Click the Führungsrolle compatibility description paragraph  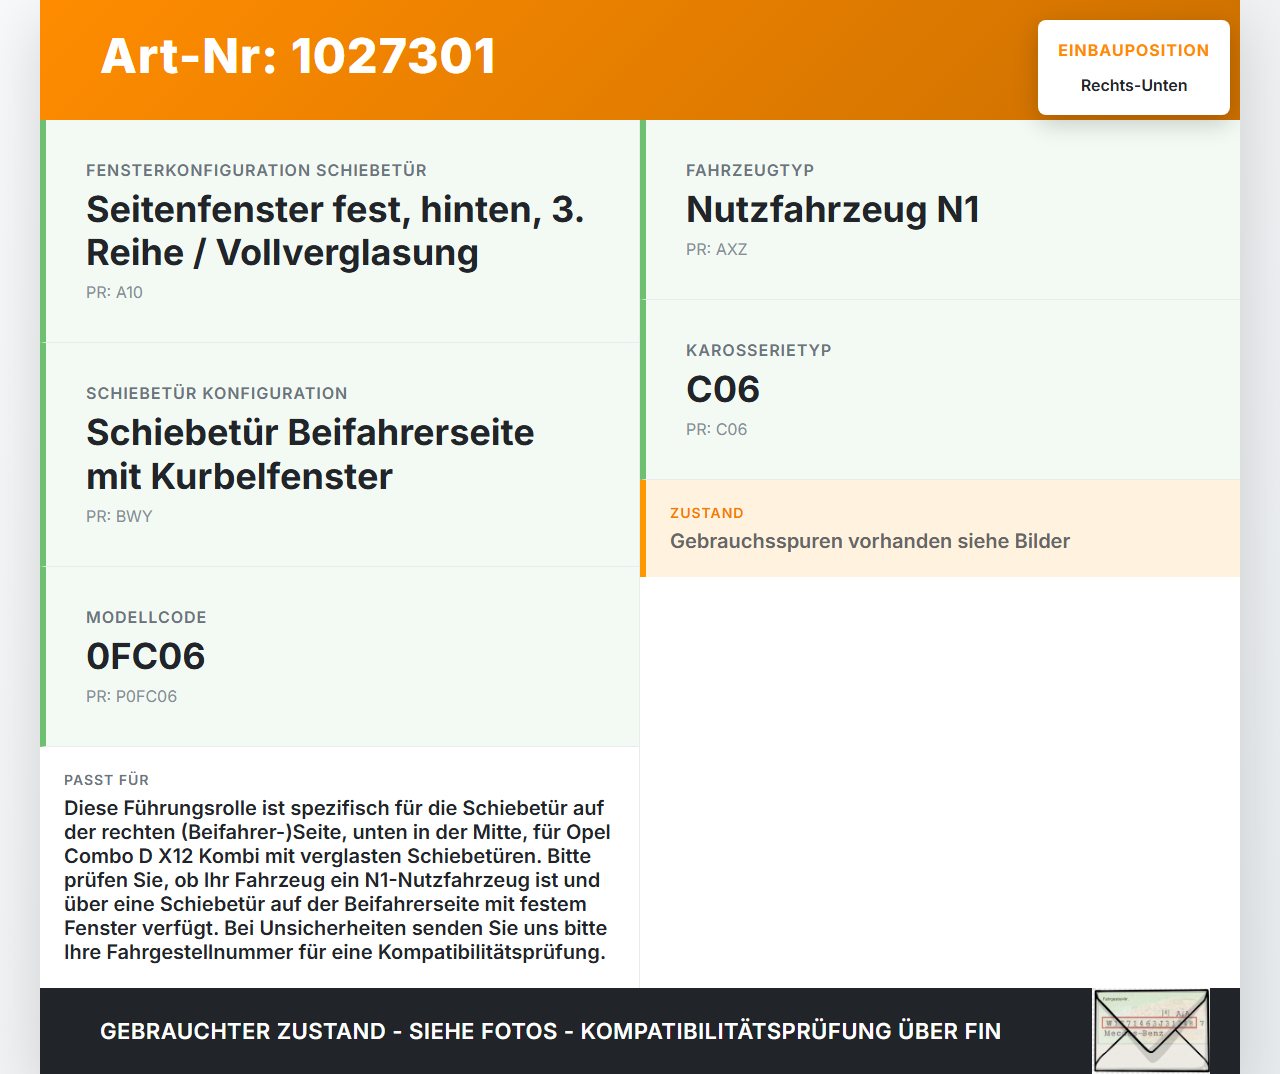tap(337, 880)
